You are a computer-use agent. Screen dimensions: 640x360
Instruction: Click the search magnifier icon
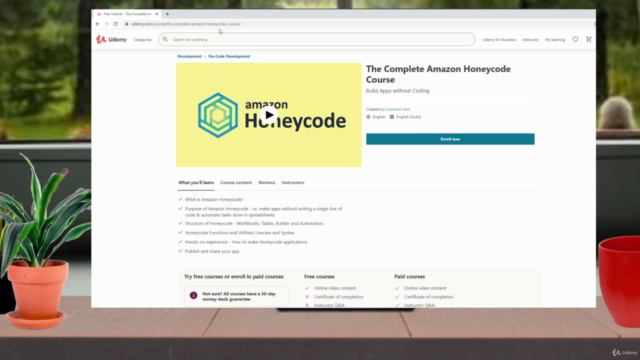point(165,40)
